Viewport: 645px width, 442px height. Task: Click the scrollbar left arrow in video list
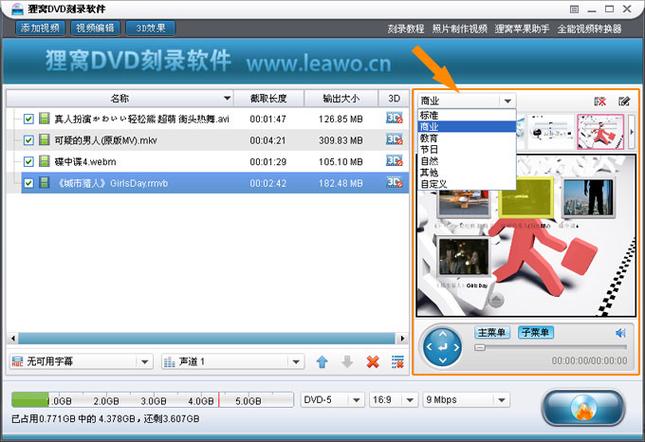13,338
